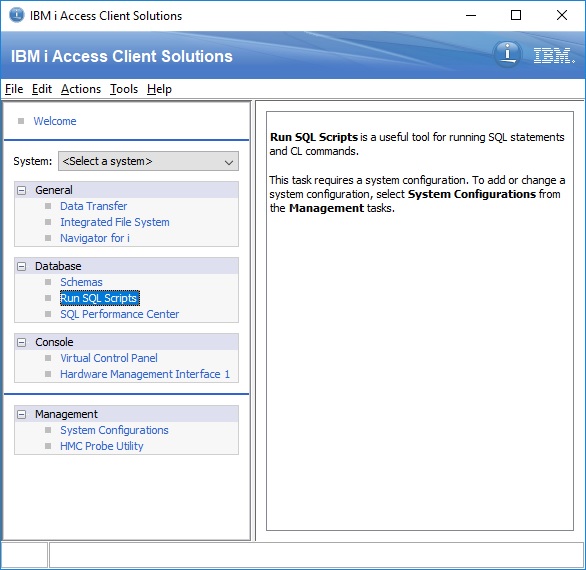The height and width of the screenshot is (570, 586).
Task: Open the File menu
Action: tap(14, 89)
